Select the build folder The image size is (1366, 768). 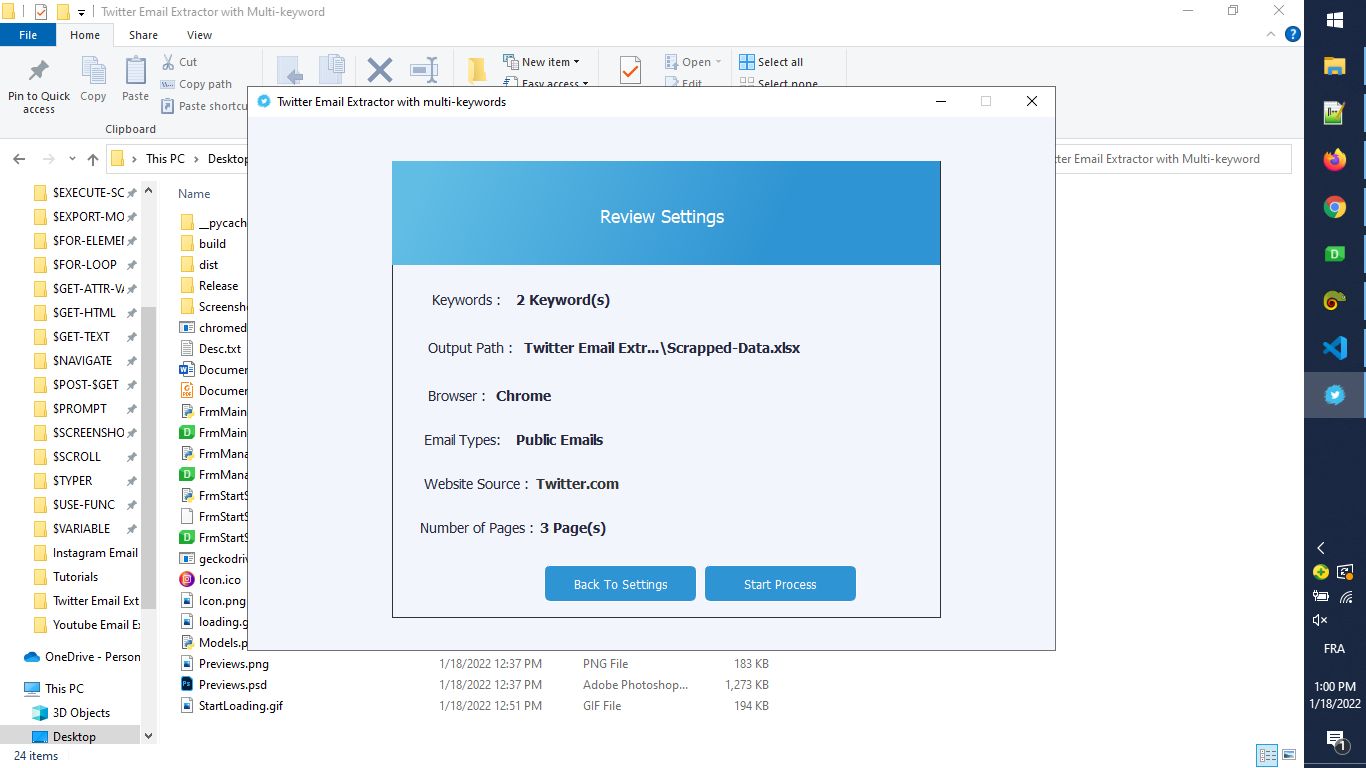[204, 244]
